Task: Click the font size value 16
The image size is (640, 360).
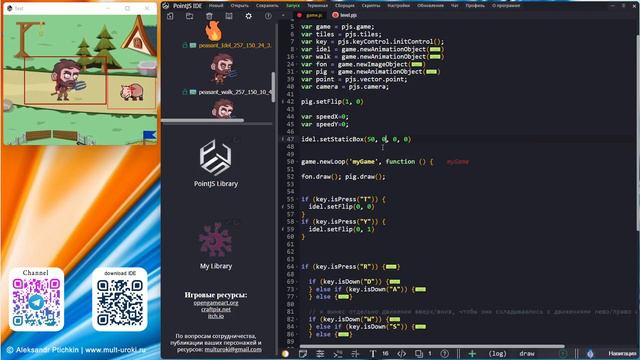Action: coord(385,353)
